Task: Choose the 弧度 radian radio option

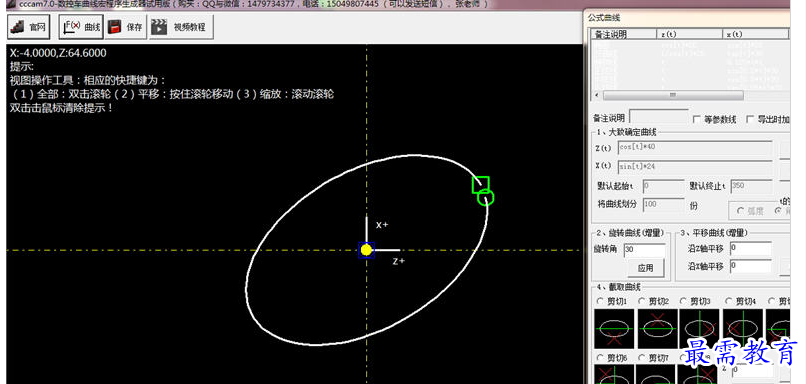Action: tap(741, 211)
